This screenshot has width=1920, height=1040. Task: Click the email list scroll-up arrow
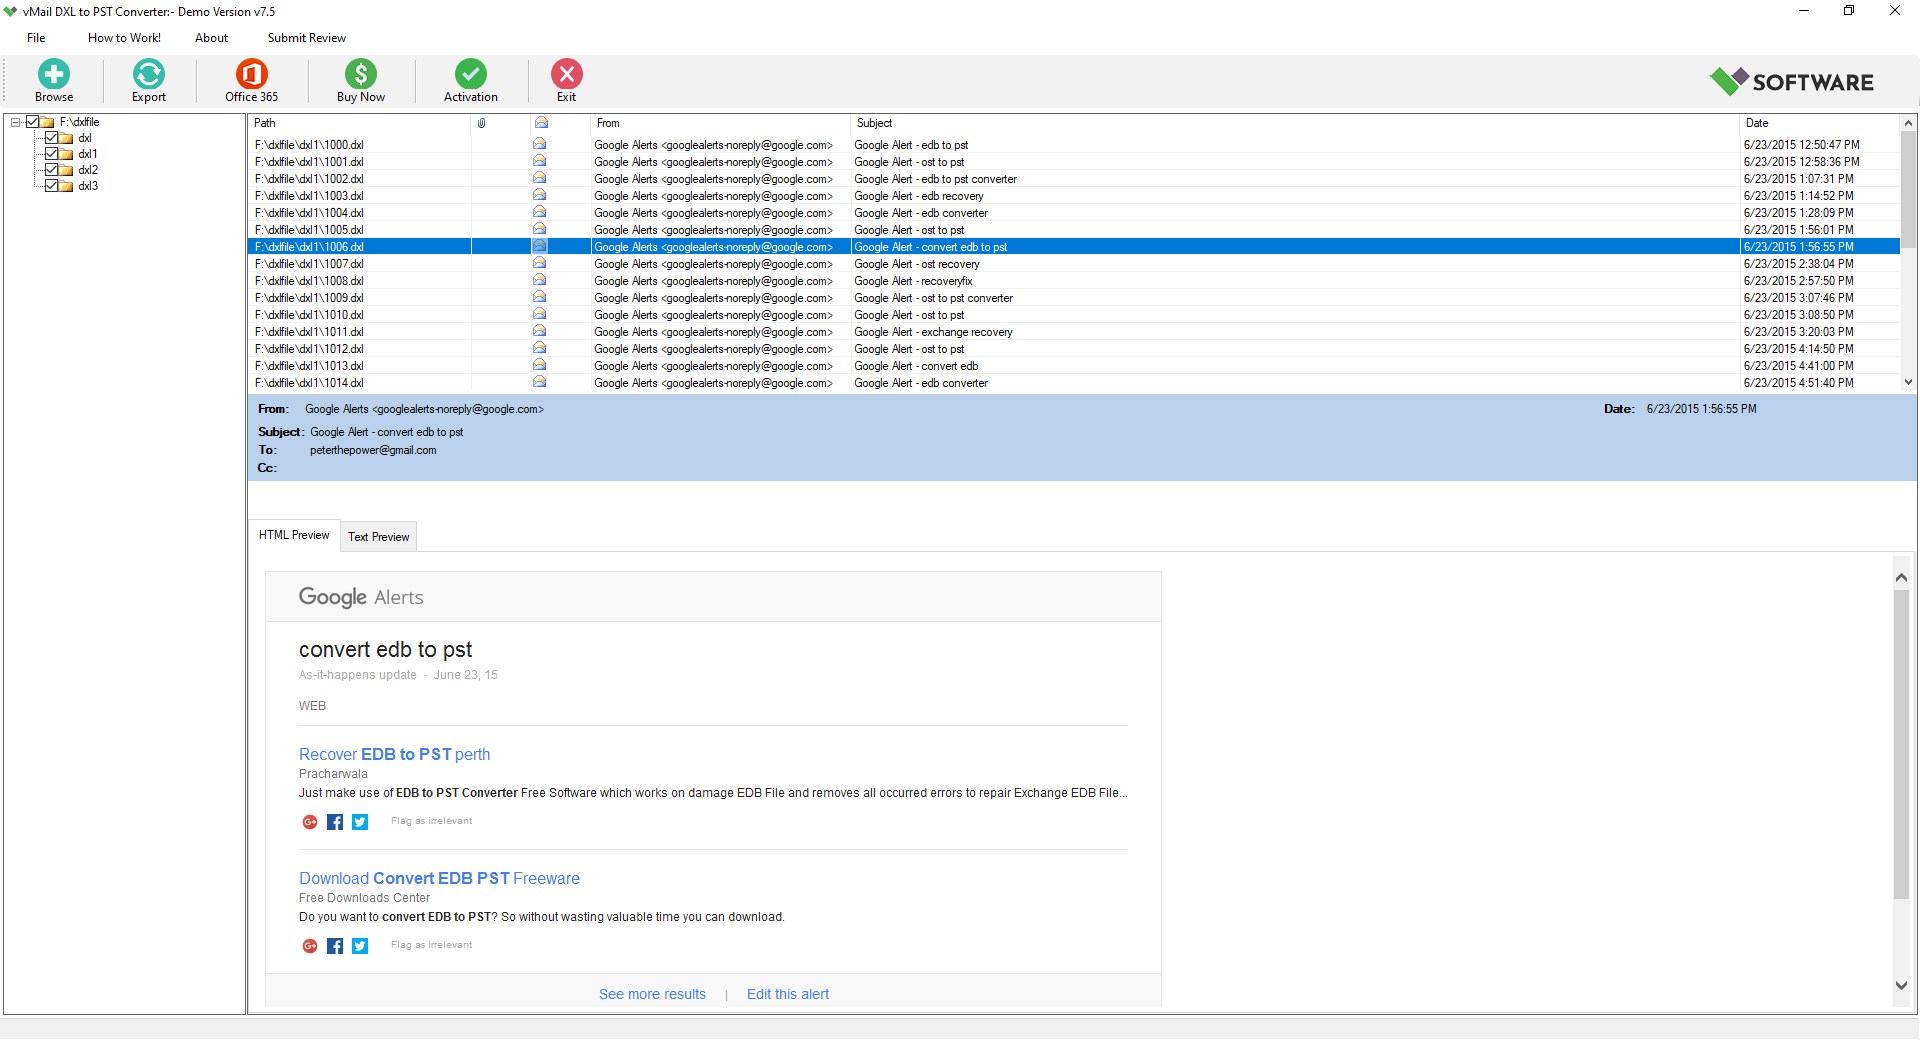(x=1908, y=124)
